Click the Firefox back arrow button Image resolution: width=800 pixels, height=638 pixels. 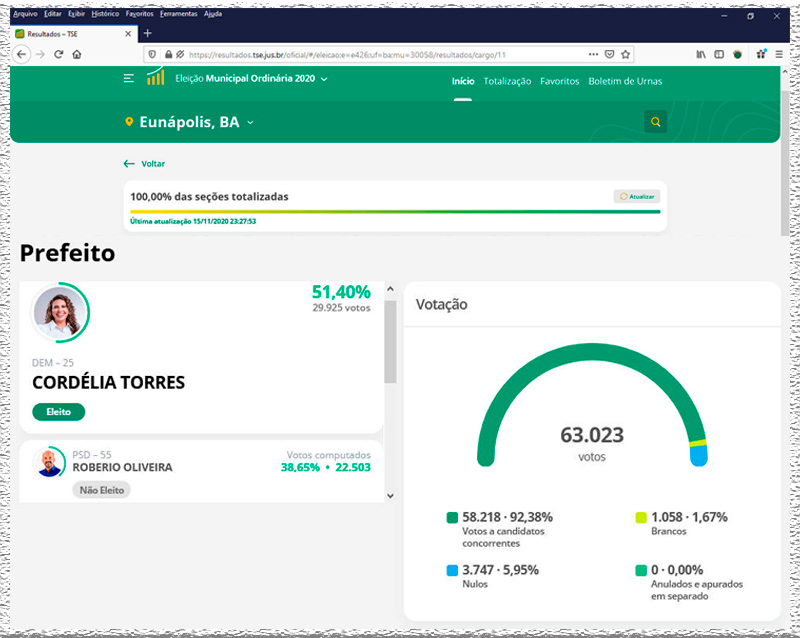click(x=23, y=54)
